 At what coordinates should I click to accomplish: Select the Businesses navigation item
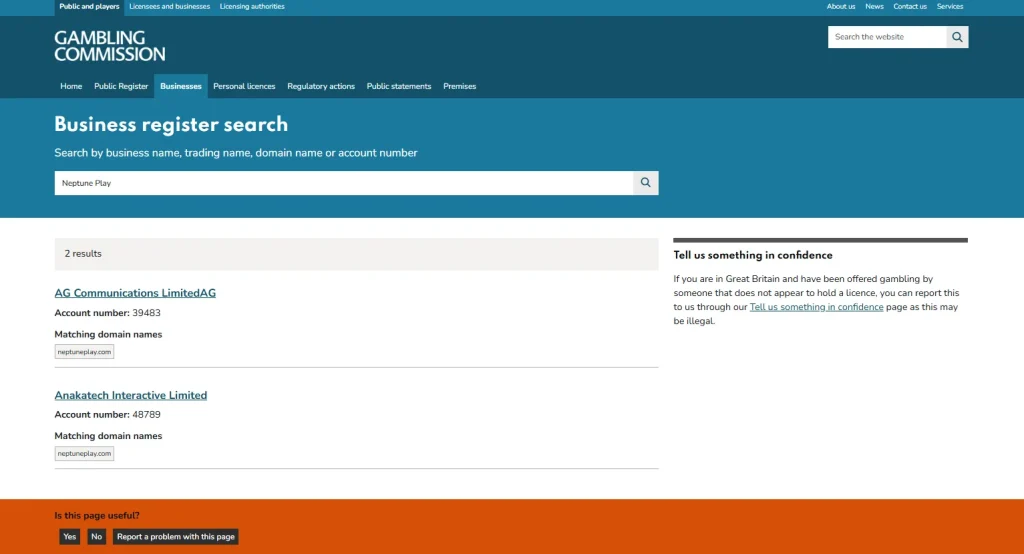(x=181, y=86)
